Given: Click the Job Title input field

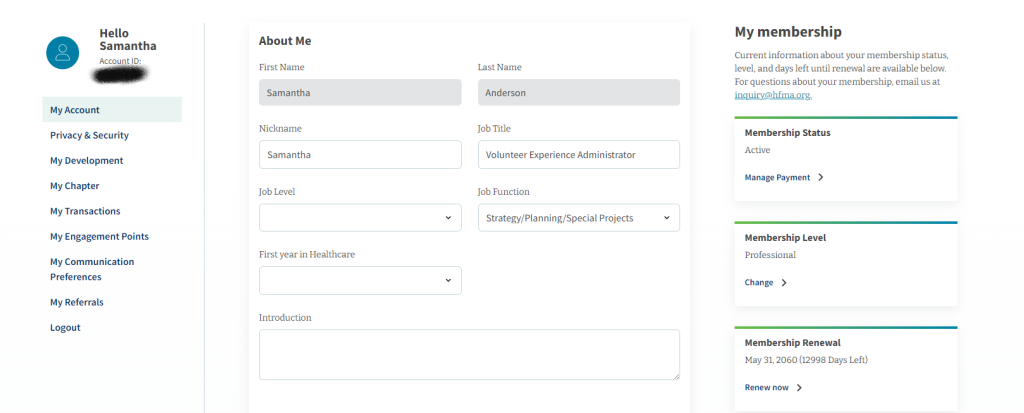Looking at the screenshot, I should pyautogui.click(x=578, y=155).
